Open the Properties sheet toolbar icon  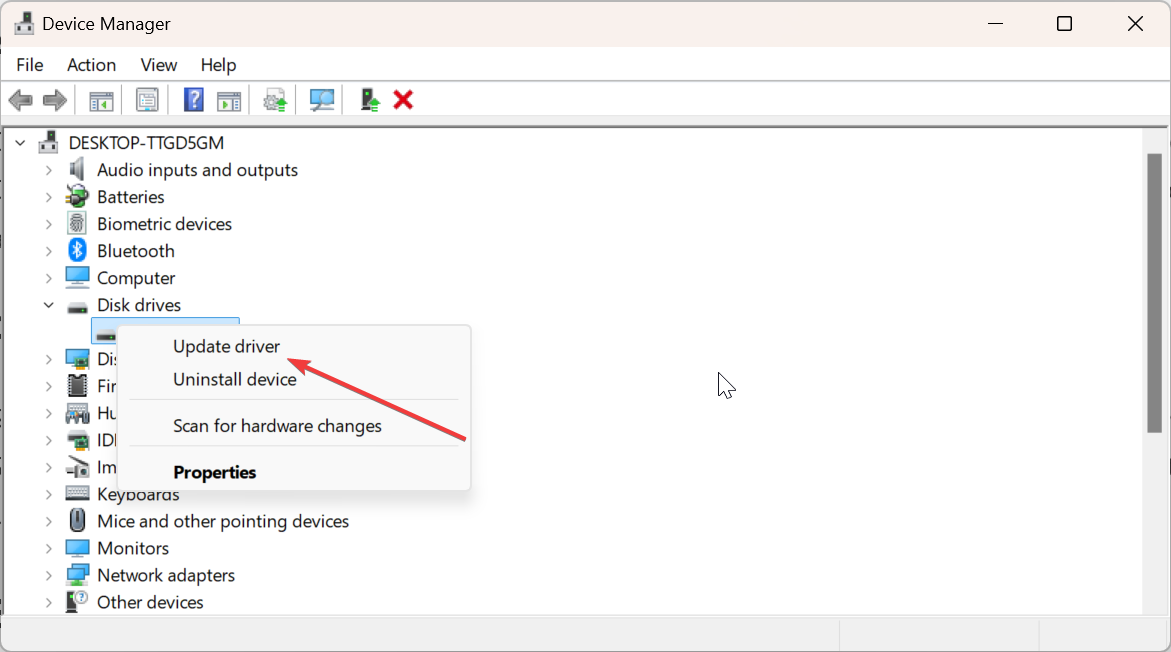click(x=147, y=100)
